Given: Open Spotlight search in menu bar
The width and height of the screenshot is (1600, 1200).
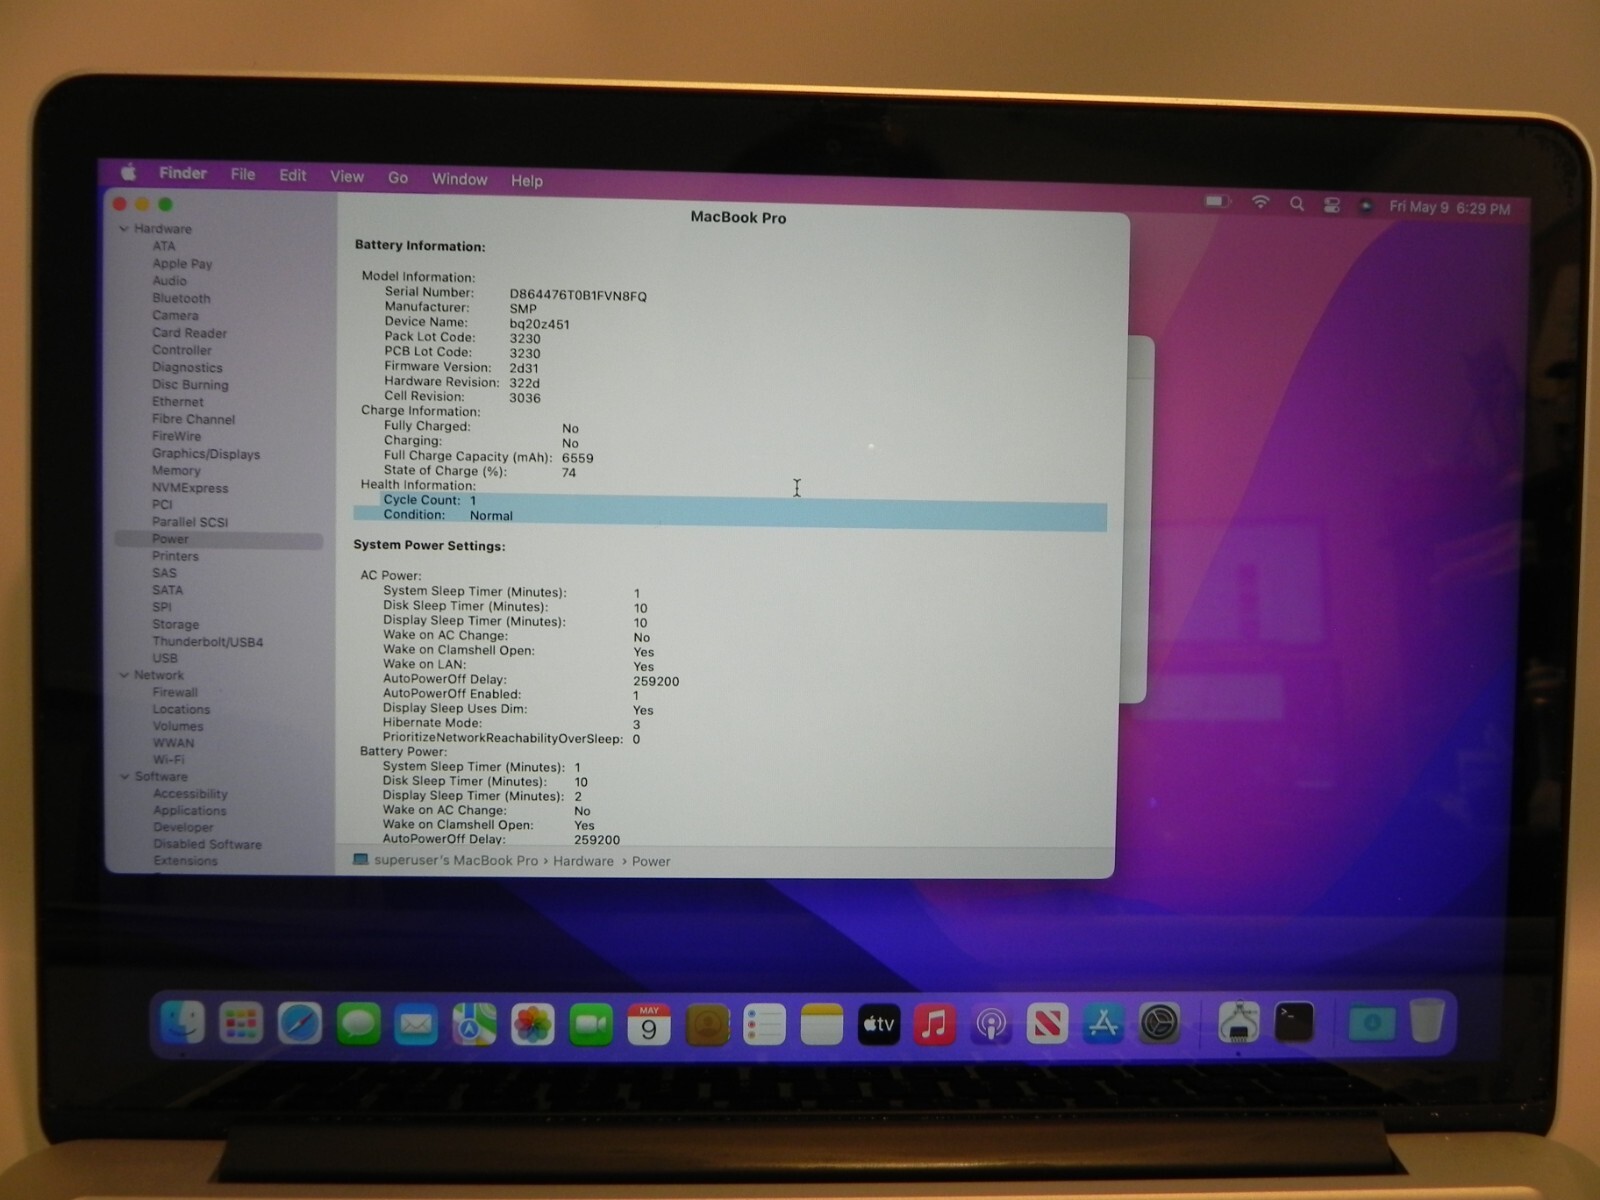Looking at the screenshot, I should tap(1297, 204).
